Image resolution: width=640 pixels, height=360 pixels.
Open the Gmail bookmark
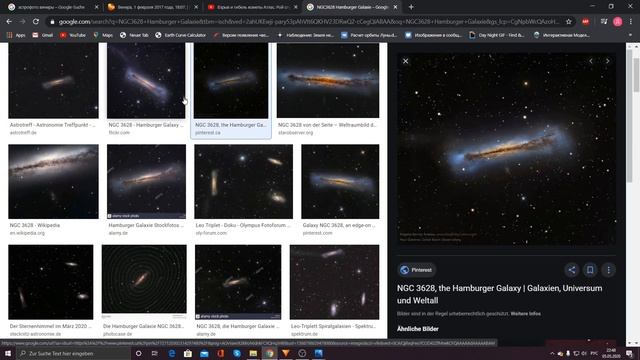pyautogui.click(x=42, y=36)
